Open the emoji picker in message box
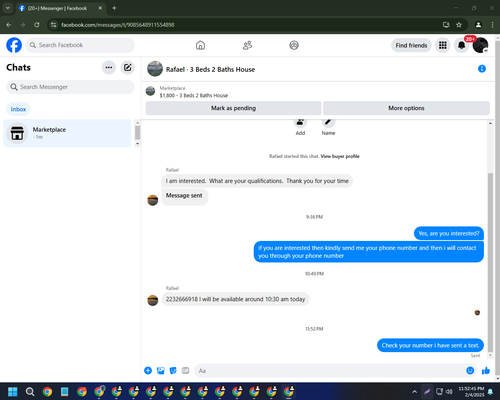 point(470,370)
